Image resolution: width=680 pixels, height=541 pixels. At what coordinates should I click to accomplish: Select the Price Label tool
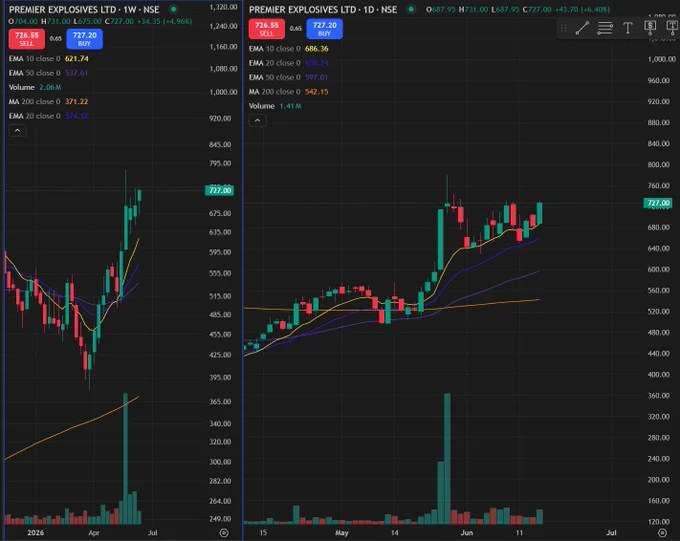click(650, 28)
